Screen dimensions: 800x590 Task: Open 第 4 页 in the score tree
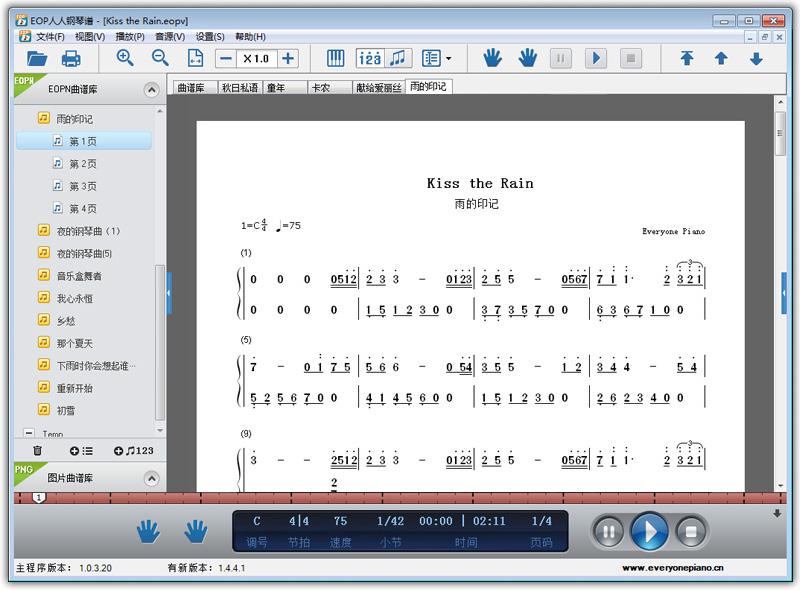[83, 209]
